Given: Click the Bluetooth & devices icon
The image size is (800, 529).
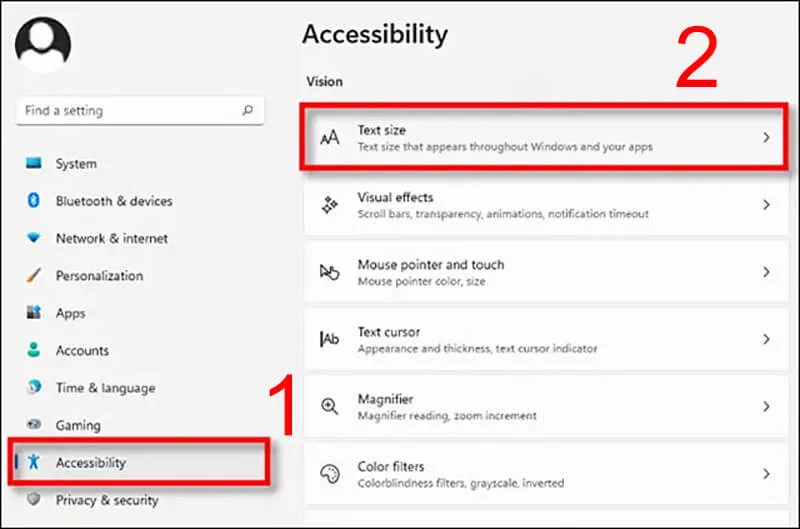Looking at the screenshot, I should [x=34, y=201].
